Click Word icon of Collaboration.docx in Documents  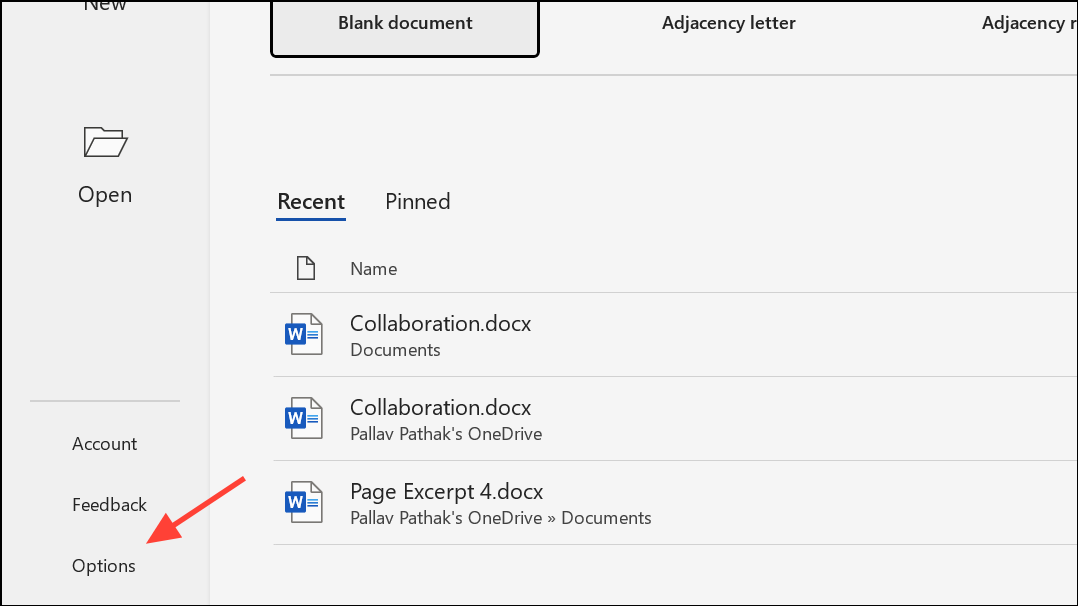(304, 334)
